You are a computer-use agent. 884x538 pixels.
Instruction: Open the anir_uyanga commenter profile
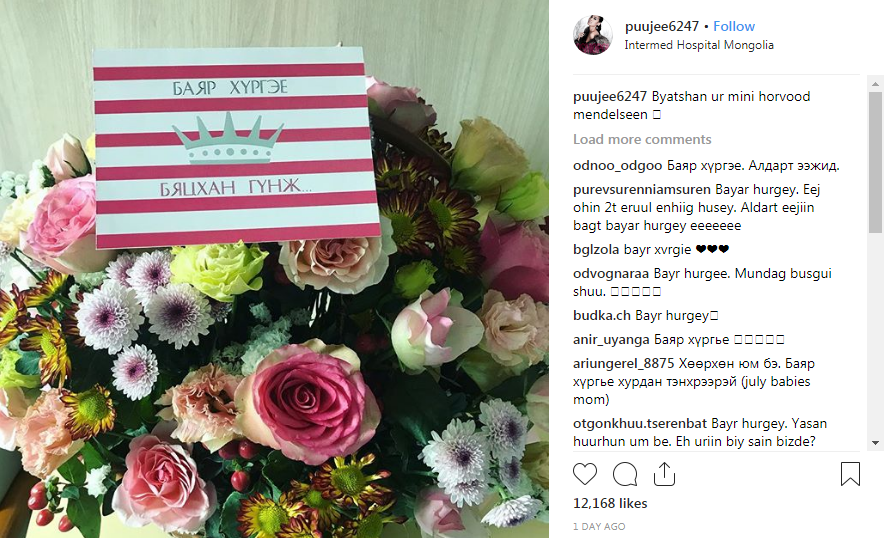[x=611, y=339]
